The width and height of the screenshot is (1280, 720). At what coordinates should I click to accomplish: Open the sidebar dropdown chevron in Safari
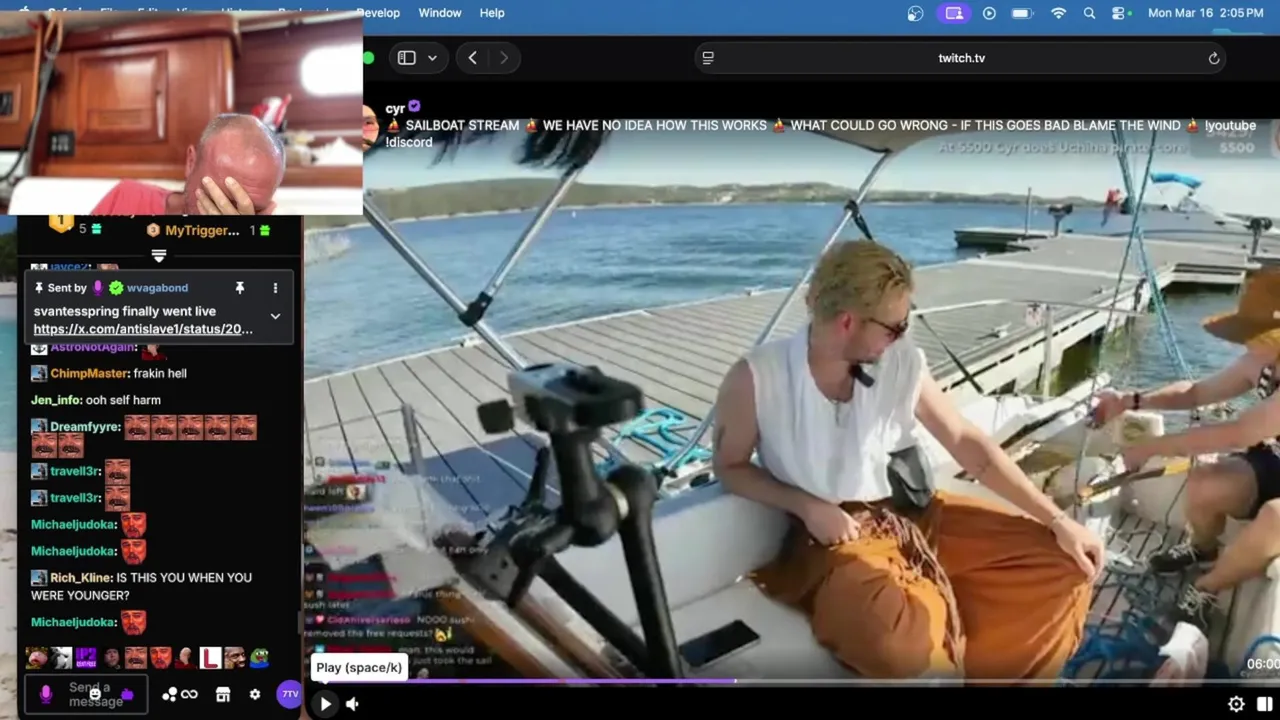pos(432,58)
